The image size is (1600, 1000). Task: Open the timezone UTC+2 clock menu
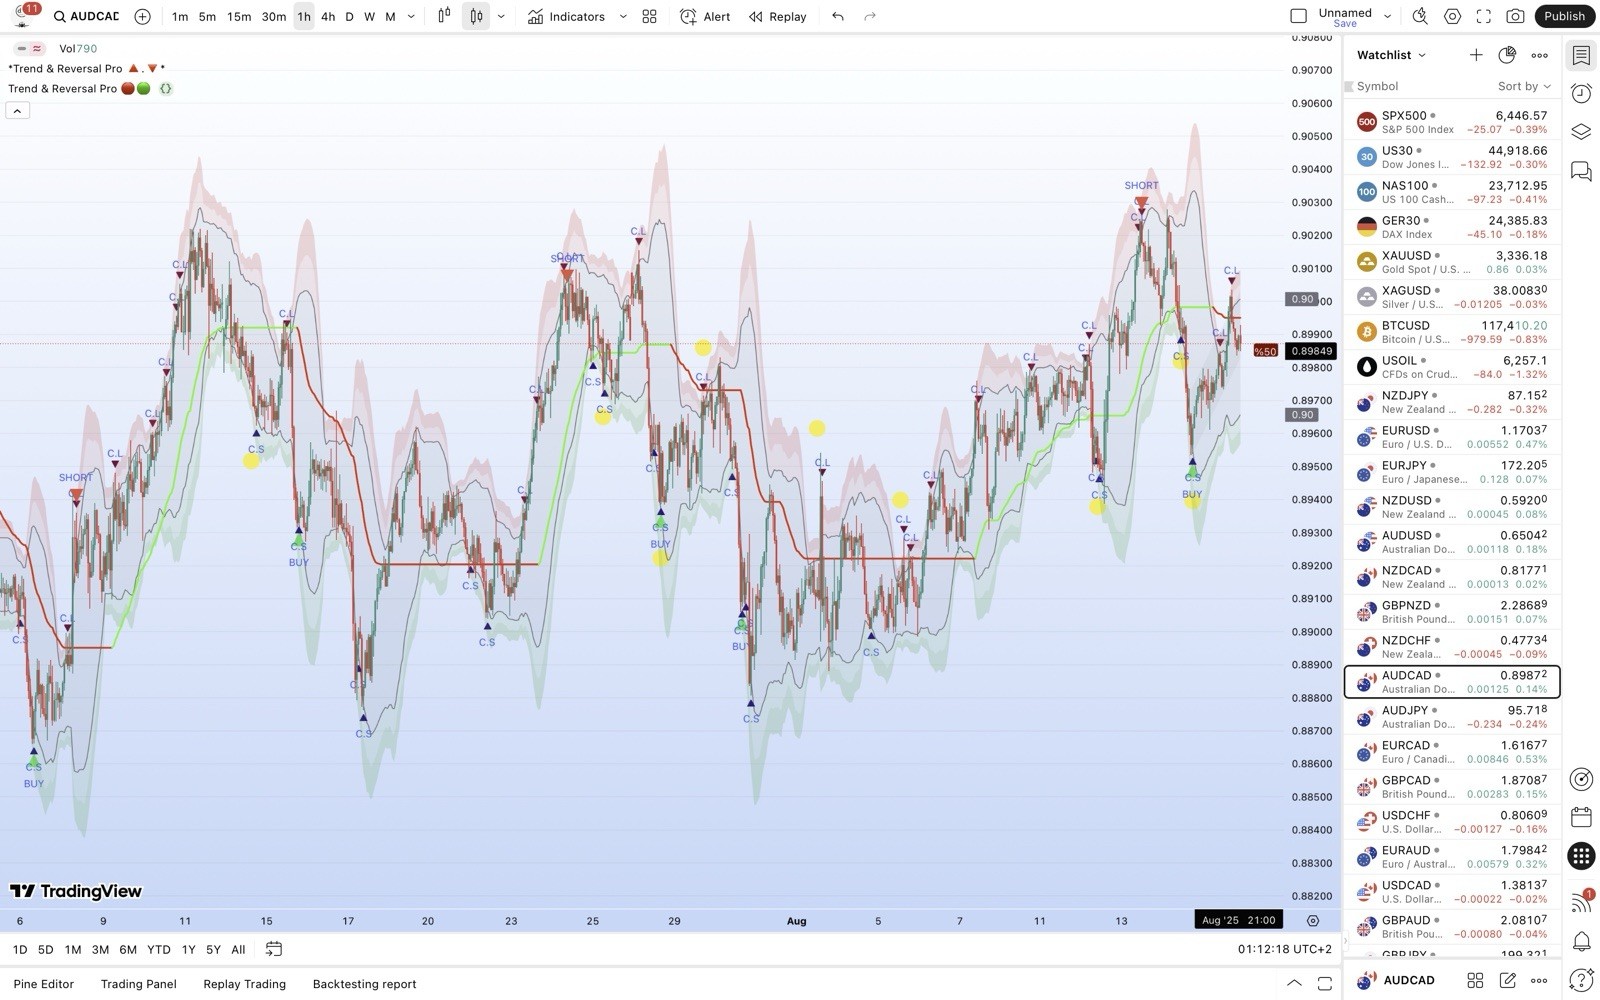[x=1284, y=949]
